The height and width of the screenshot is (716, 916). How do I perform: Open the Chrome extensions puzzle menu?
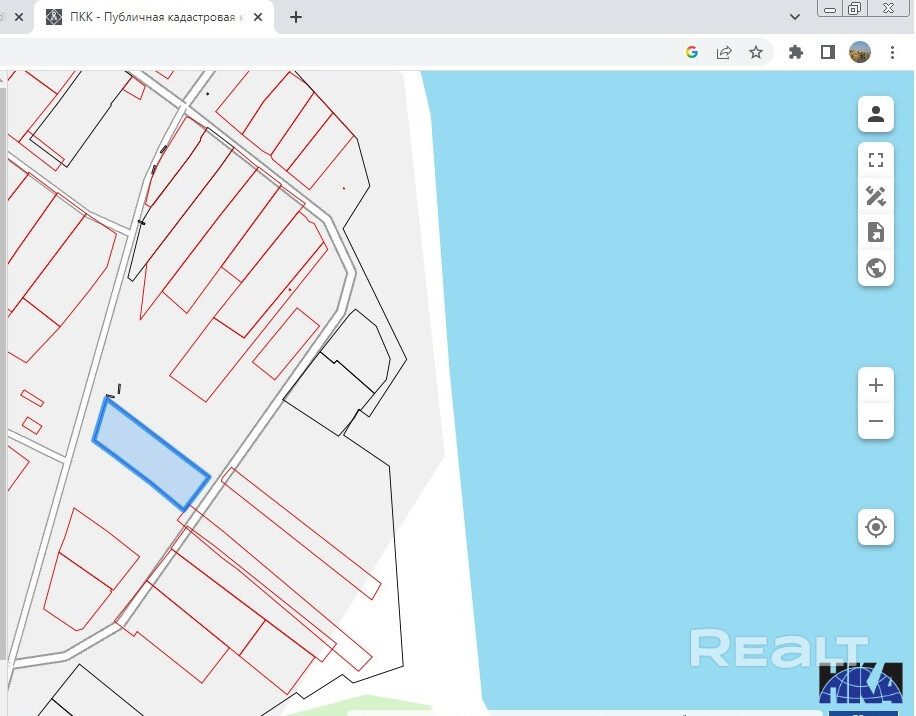point(796,53)
